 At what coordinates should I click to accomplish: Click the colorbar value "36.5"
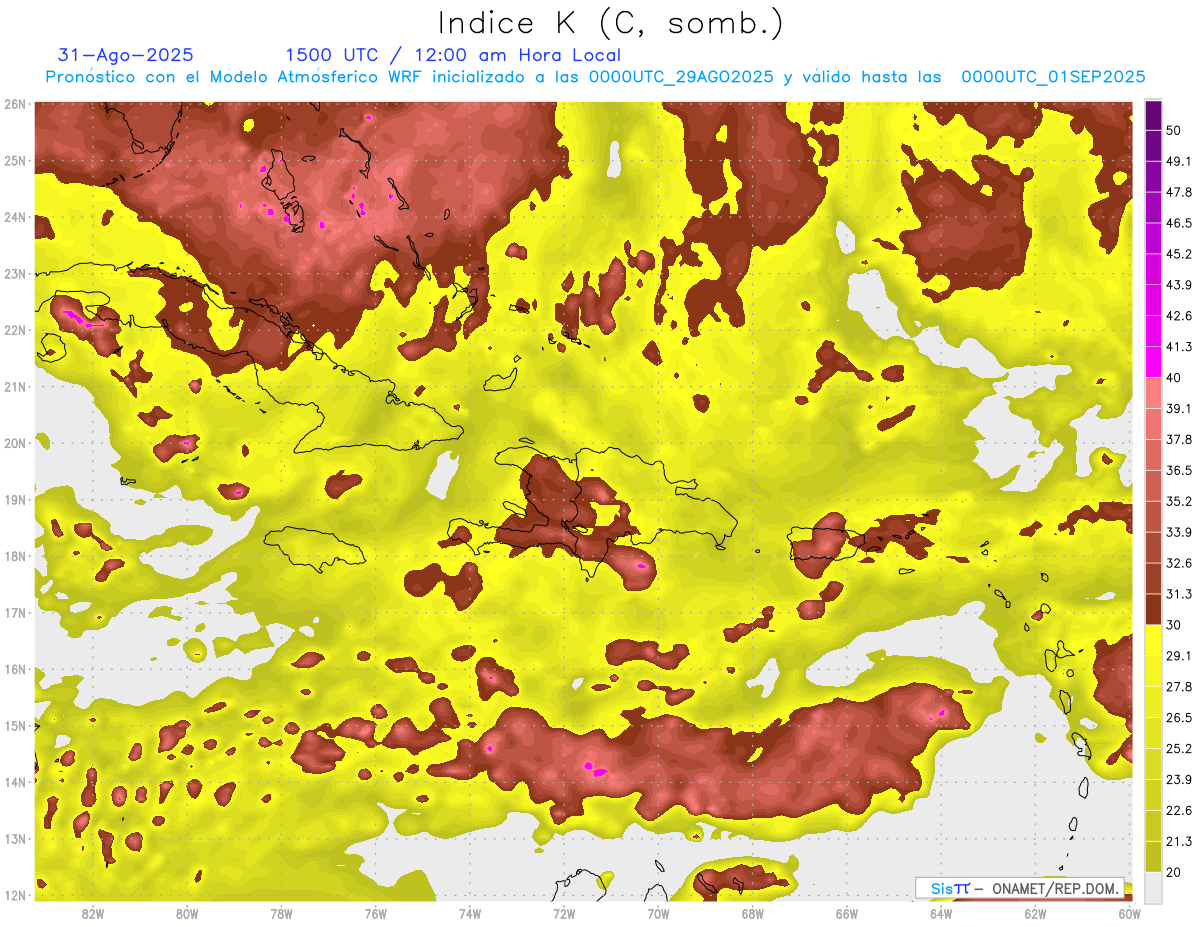[1179, 470]
